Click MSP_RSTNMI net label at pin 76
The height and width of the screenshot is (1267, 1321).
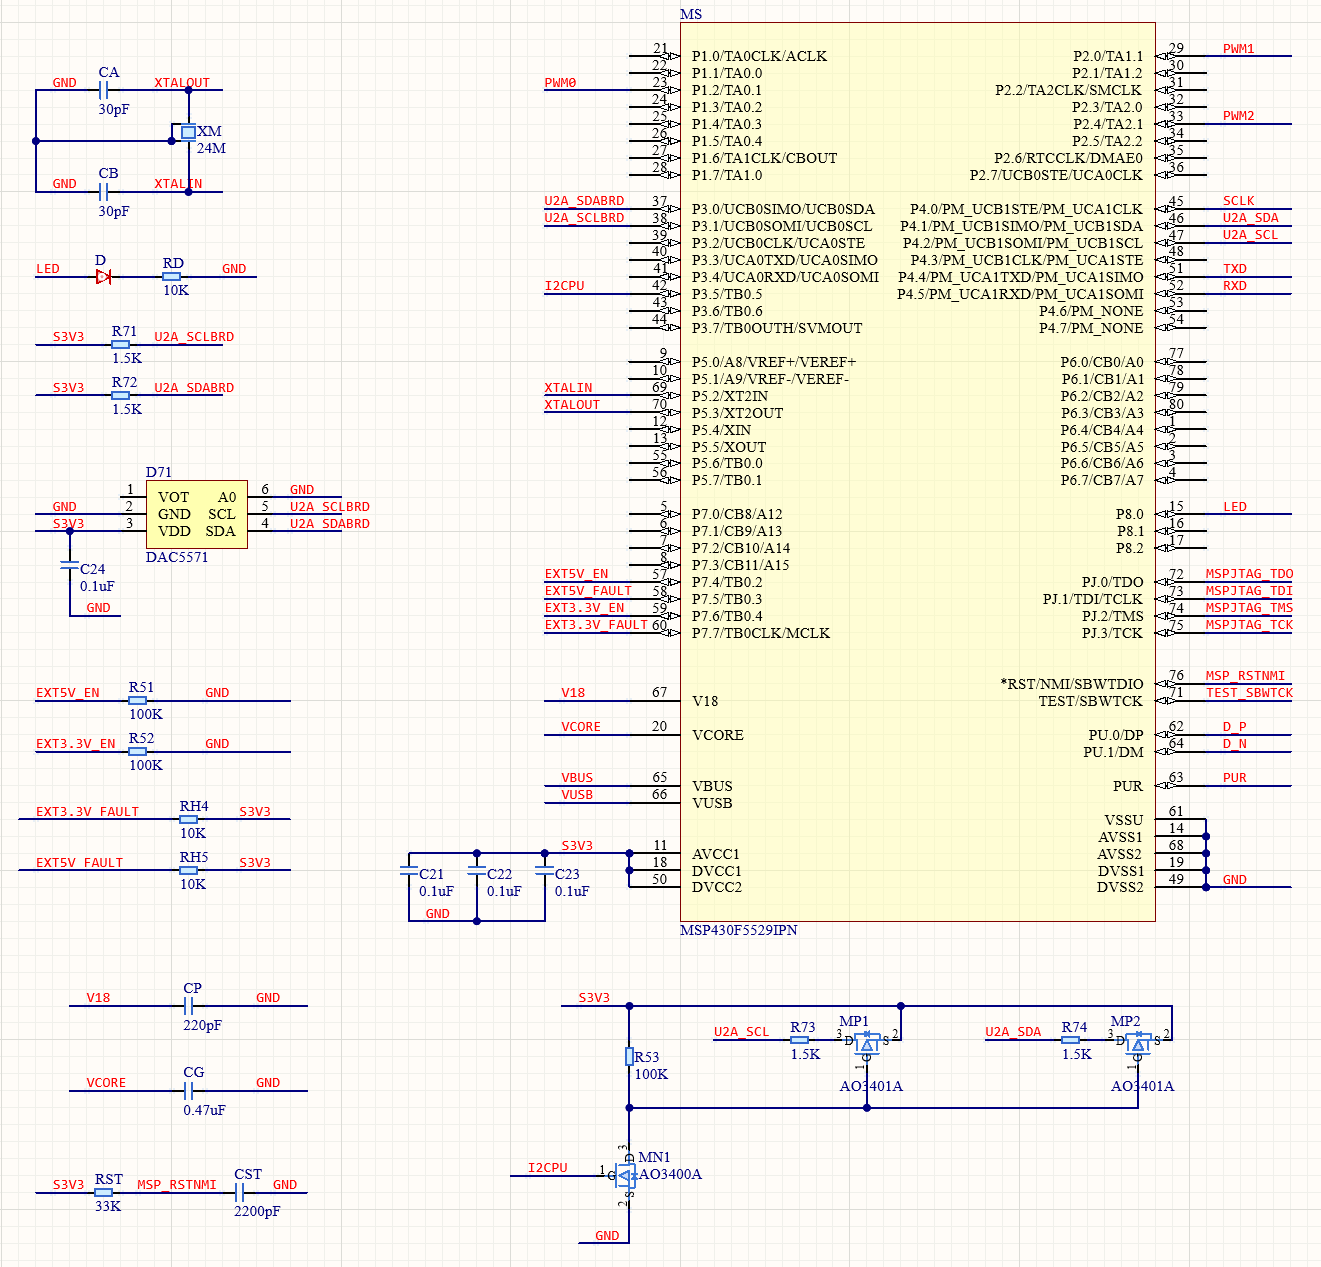[x=1245, y=676]
